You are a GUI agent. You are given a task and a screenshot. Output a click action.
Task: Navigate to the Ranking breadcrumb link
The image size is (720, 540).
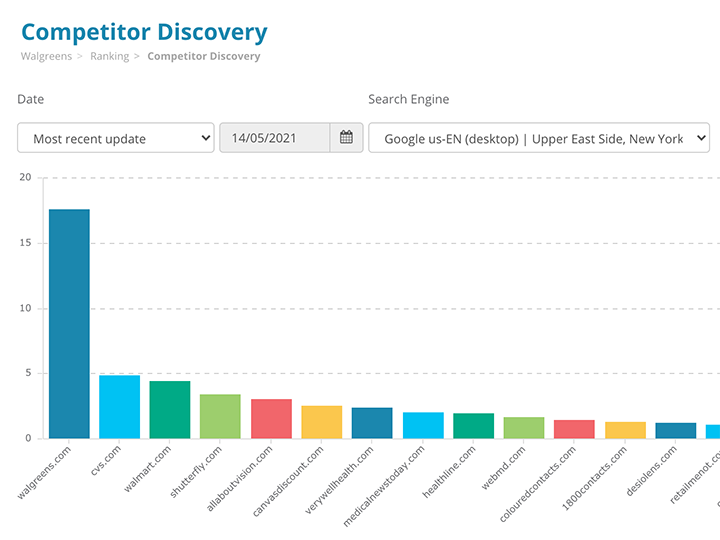(109, 57)
